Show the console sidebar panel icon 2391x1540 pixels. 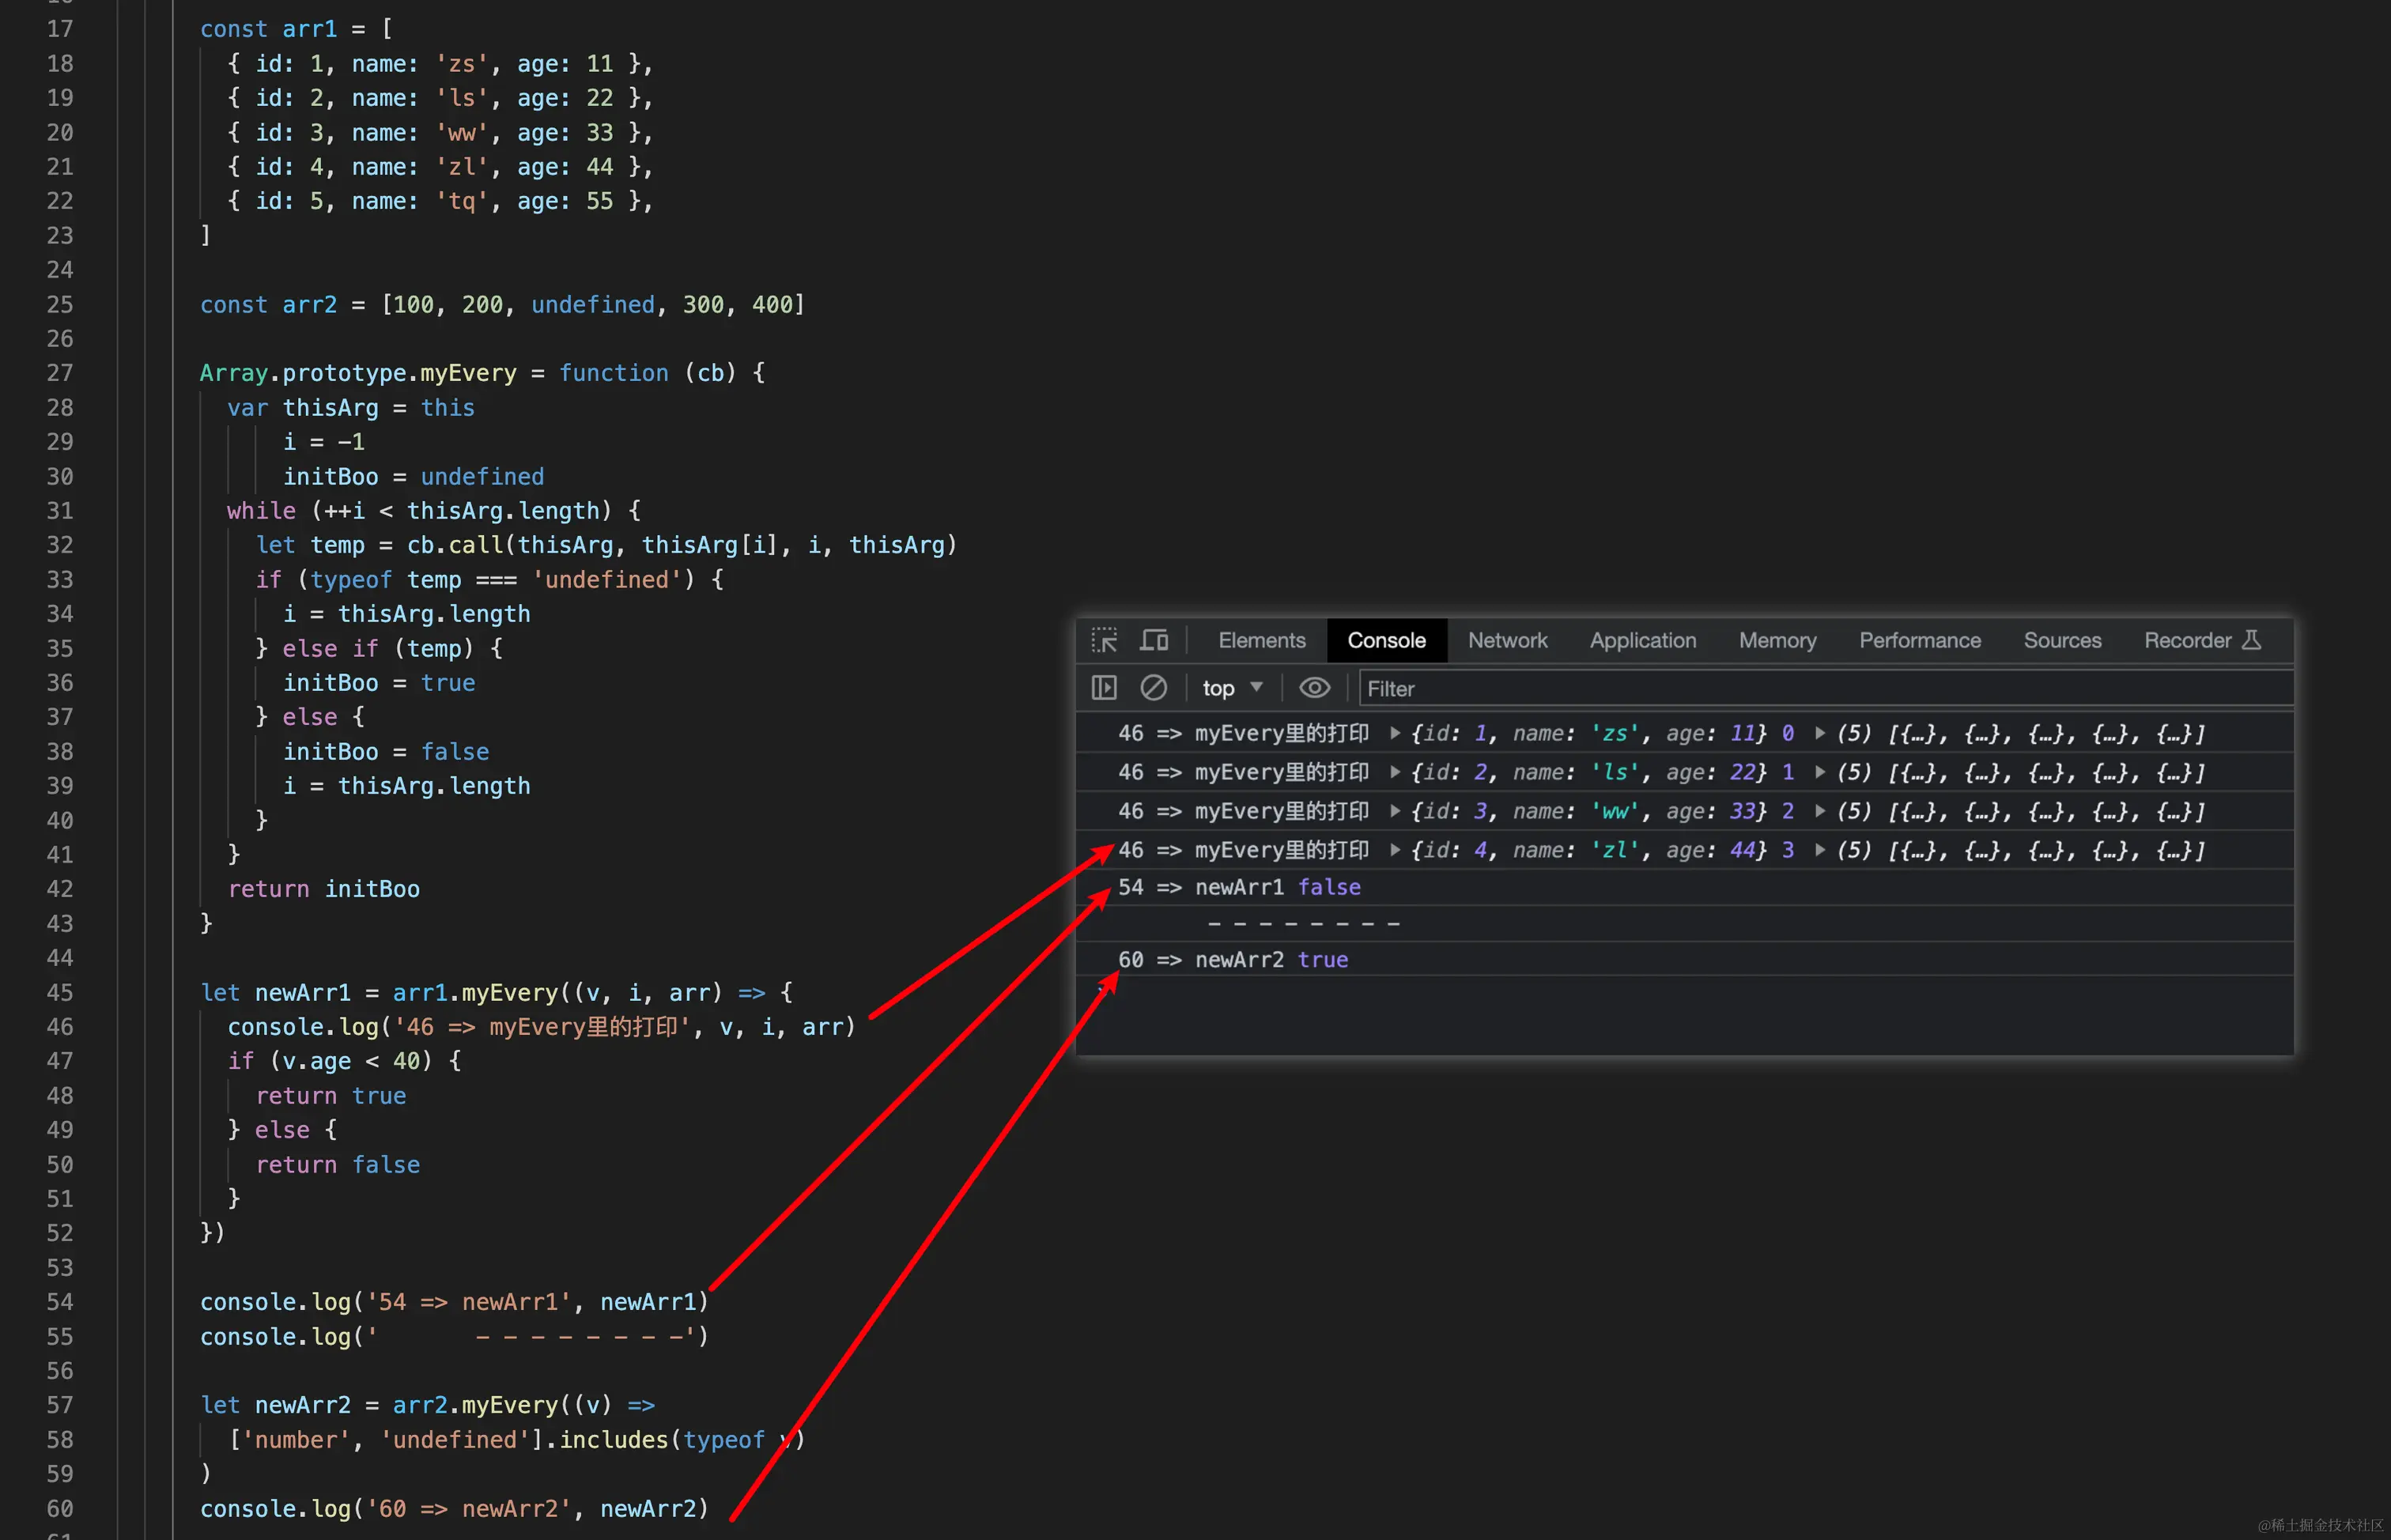(x=1104, y=688)
